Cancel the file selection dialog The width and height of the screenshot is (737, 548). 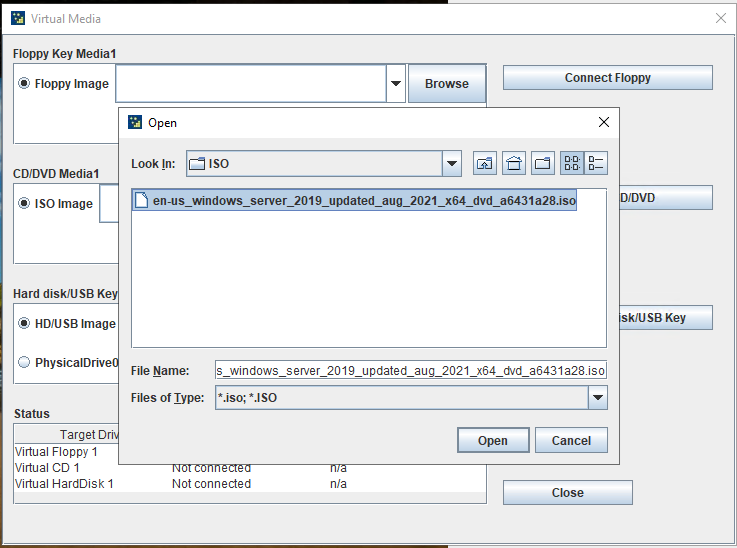tap(571, 440)
